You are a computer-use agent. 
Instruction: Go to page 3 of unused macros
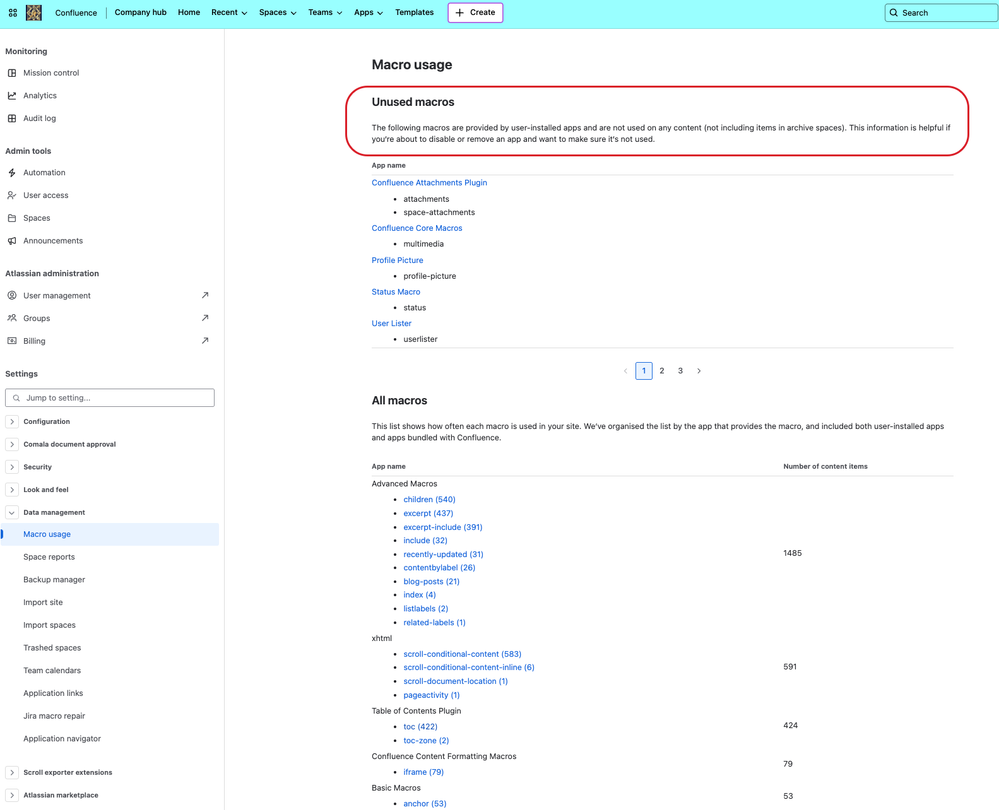coord(680,371)
